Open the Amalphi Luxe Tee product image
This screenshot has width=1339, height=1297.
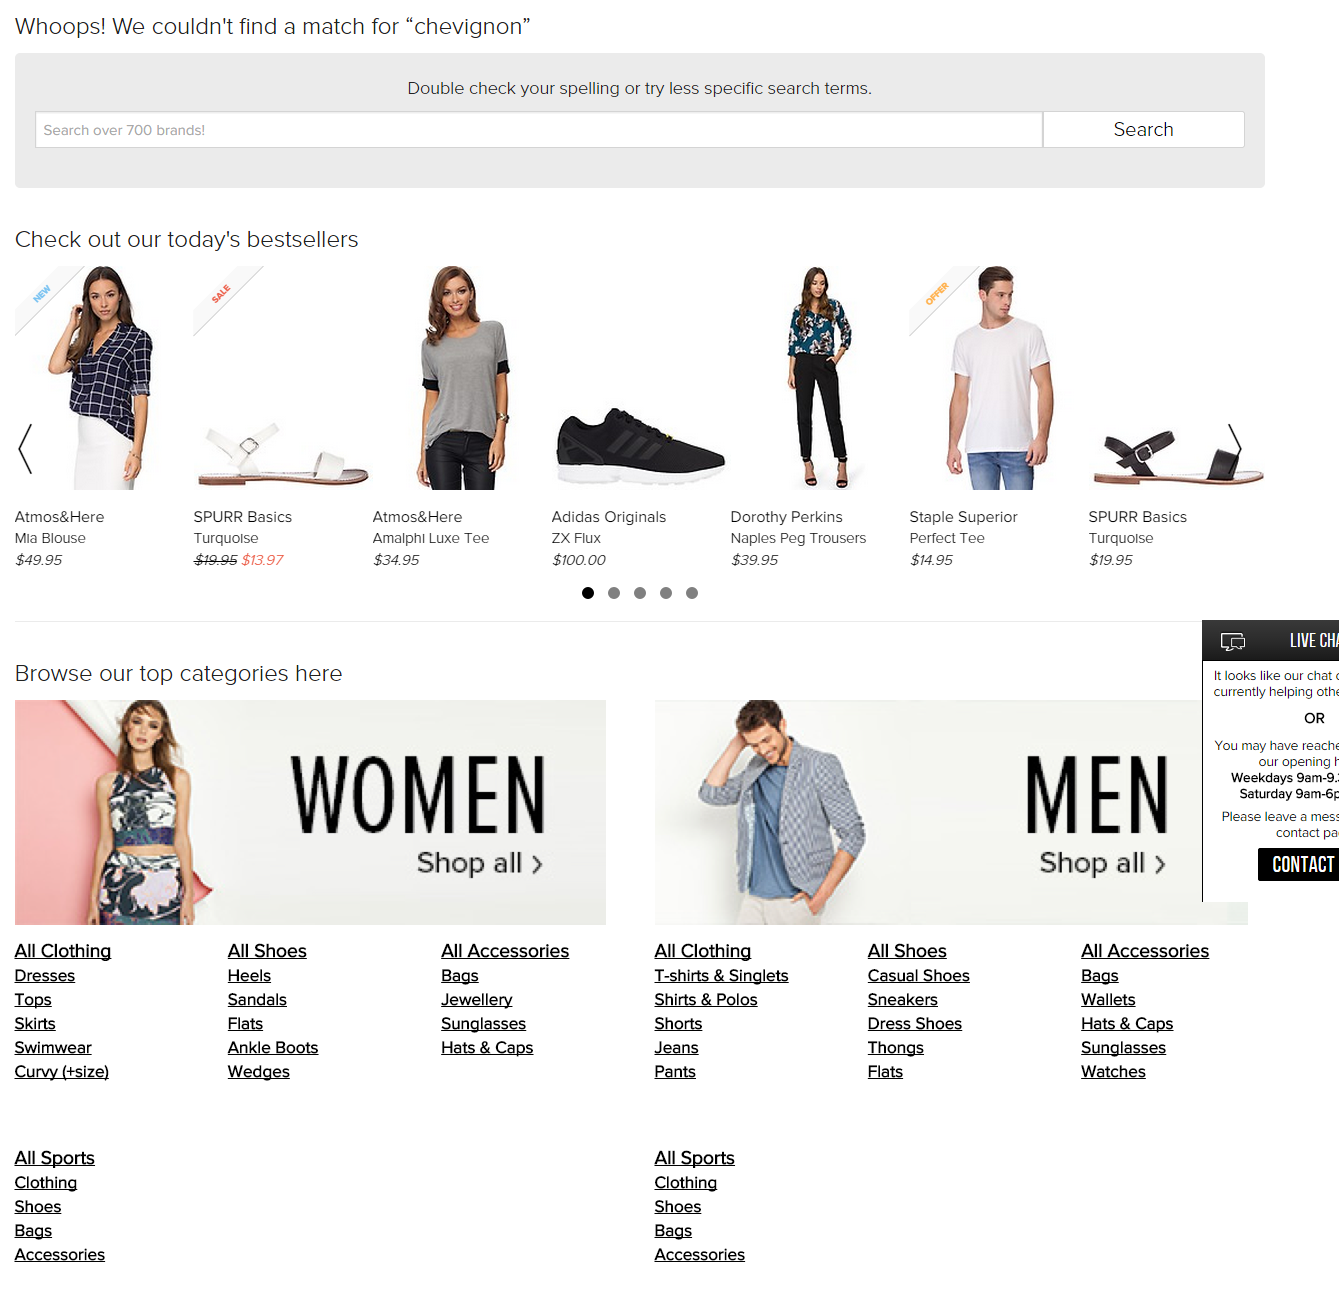tap(461, 378)
